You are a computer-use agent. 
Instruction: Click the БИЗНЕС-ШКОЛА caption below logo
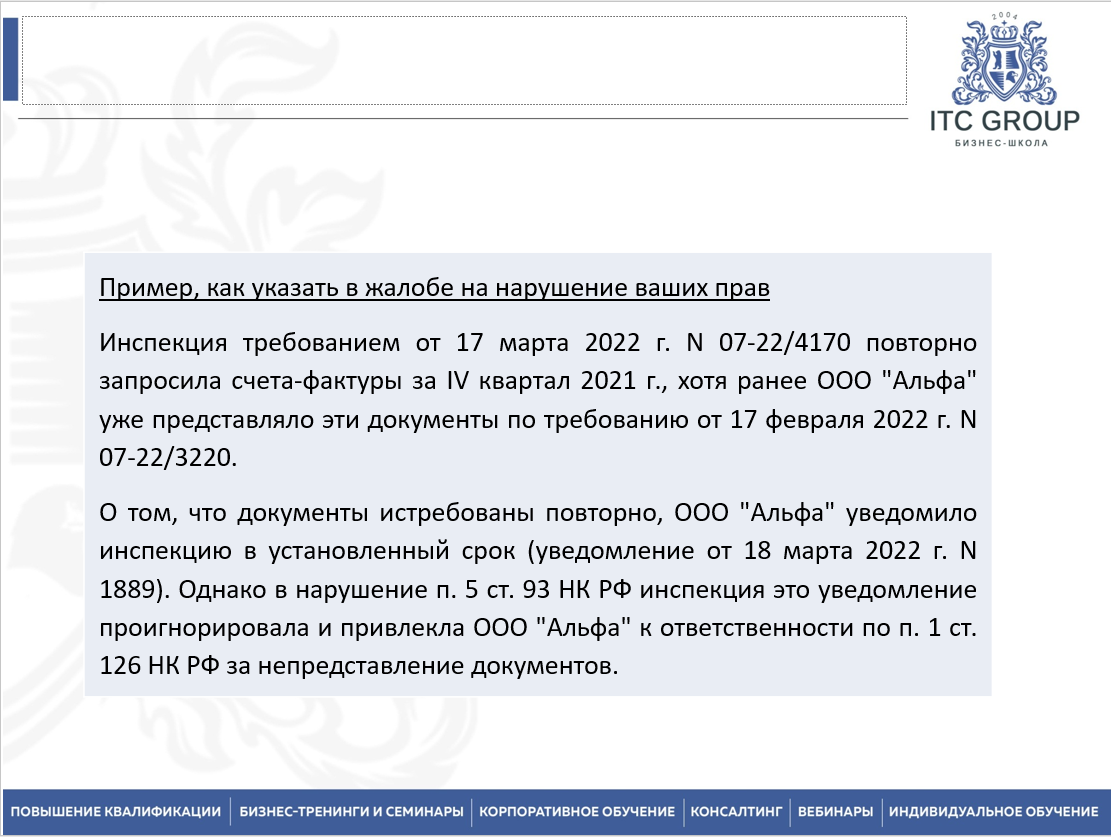[x=1004, y=144]
